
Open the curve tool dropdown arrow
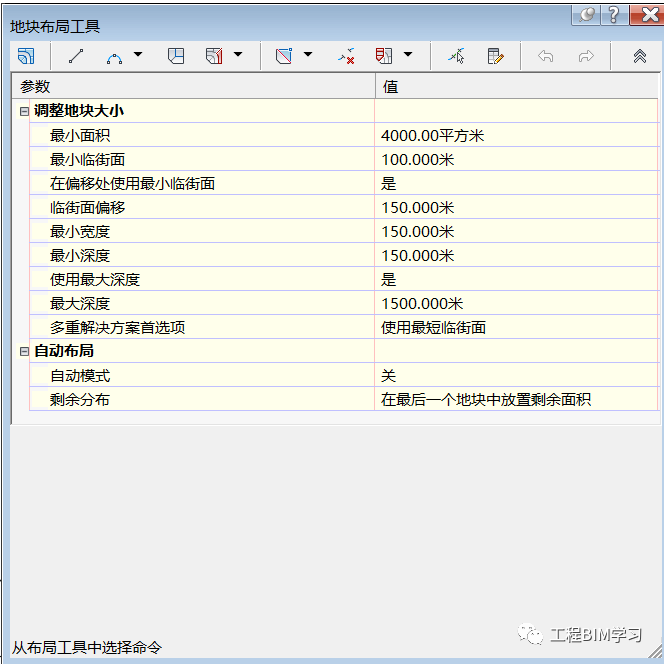138,55
